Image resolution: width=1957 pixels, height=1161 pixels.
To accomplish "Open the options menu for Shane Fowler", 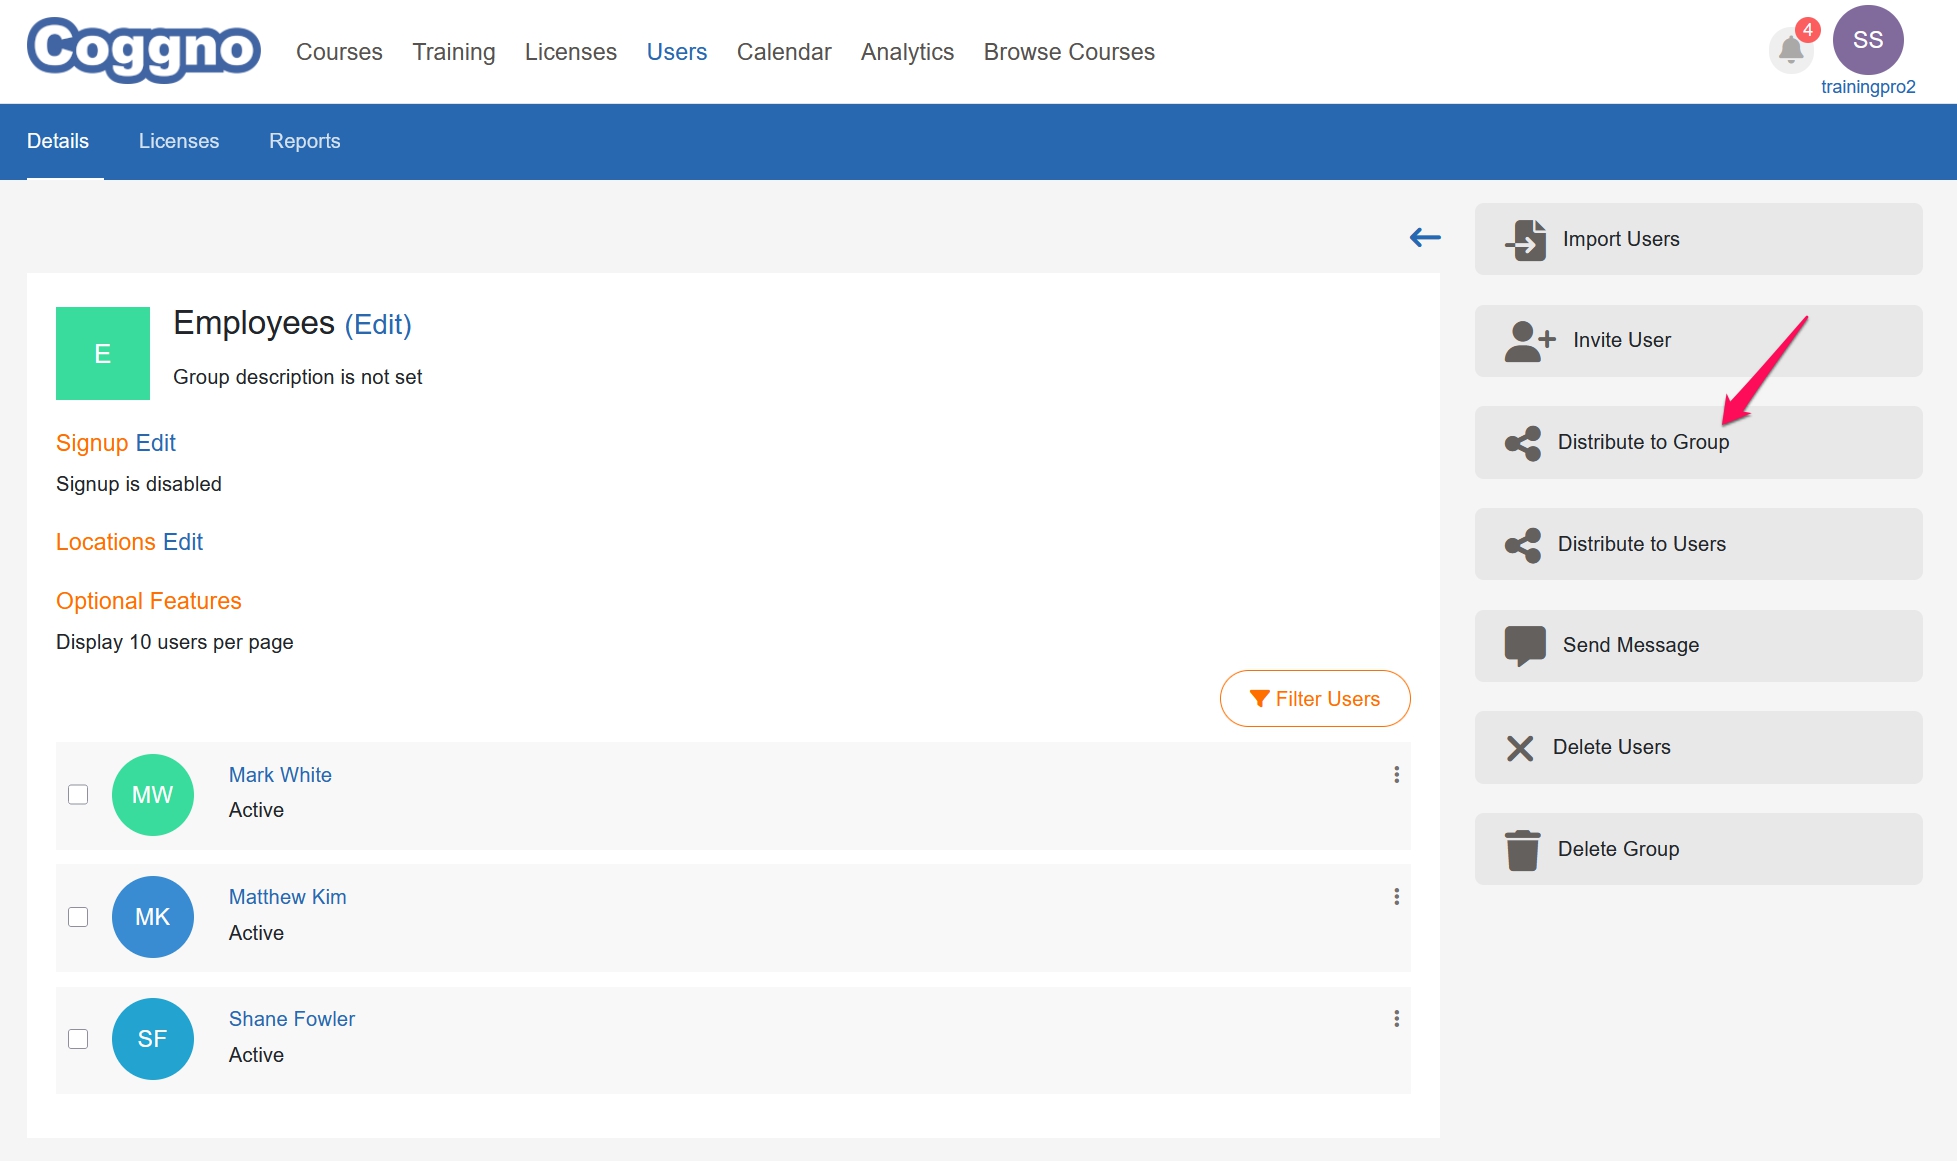I will pos(1396,1019).
